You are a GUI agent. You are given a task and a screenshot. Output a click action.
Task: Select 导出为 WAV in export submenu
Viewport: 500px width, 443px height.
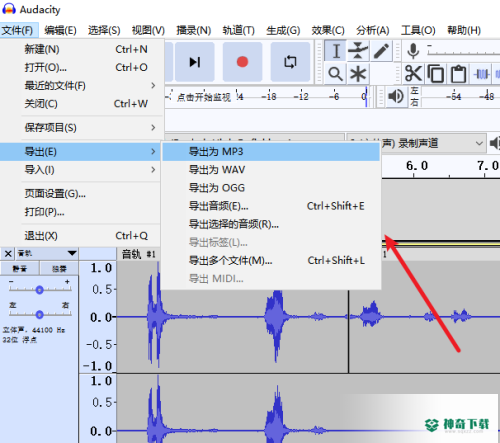tap(271, 170)
